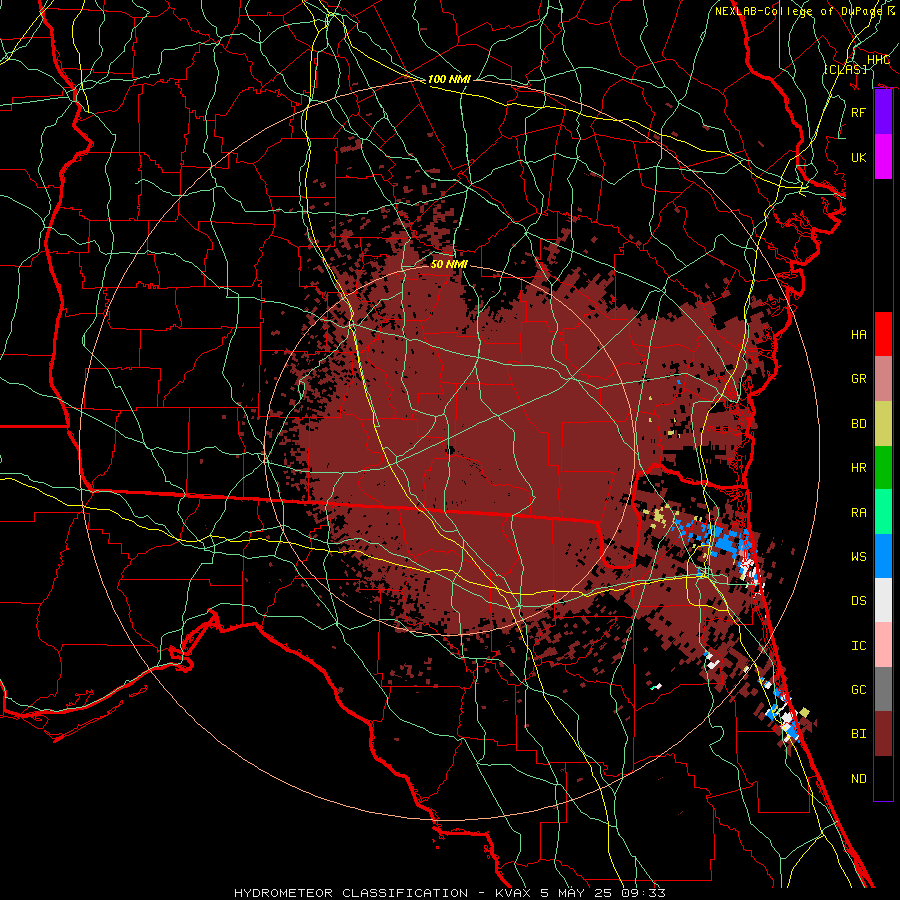Click the UK magenta legend swatch
Screen dimensions: 900x900
[x=883, y=157]
